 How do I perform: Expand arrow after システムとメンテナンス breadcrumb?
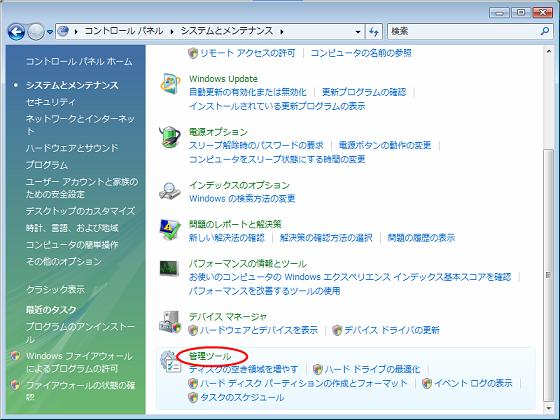point(282,32)
